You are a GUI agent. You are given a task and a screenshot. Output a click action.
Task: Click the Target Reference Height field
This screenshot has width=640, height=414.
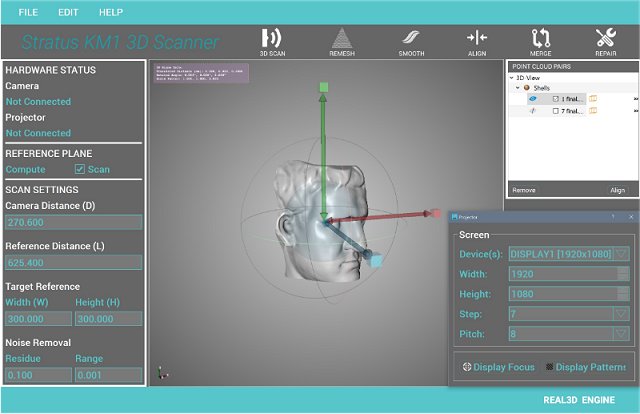[x=109, y=318]
